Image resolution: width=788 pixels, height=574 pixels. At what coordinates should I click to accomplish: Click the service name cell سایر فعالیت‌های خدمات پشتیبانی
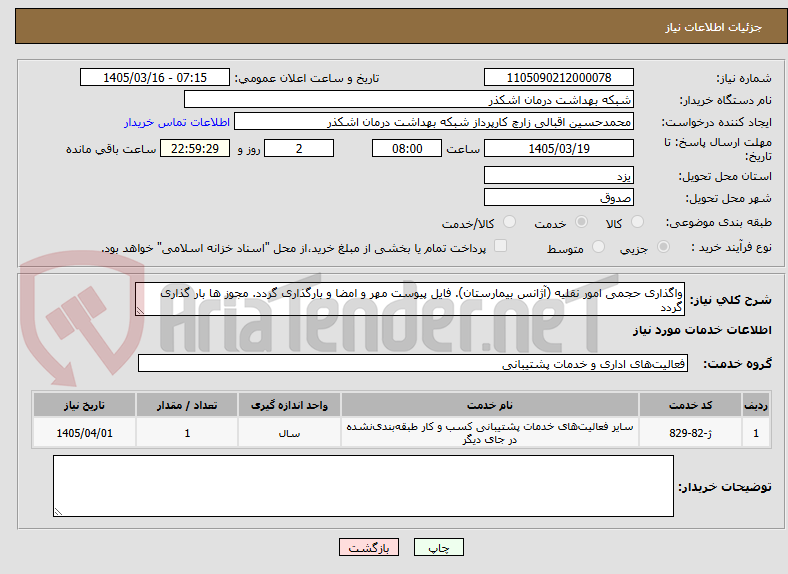pyautogui.click(x=489, y=433)
